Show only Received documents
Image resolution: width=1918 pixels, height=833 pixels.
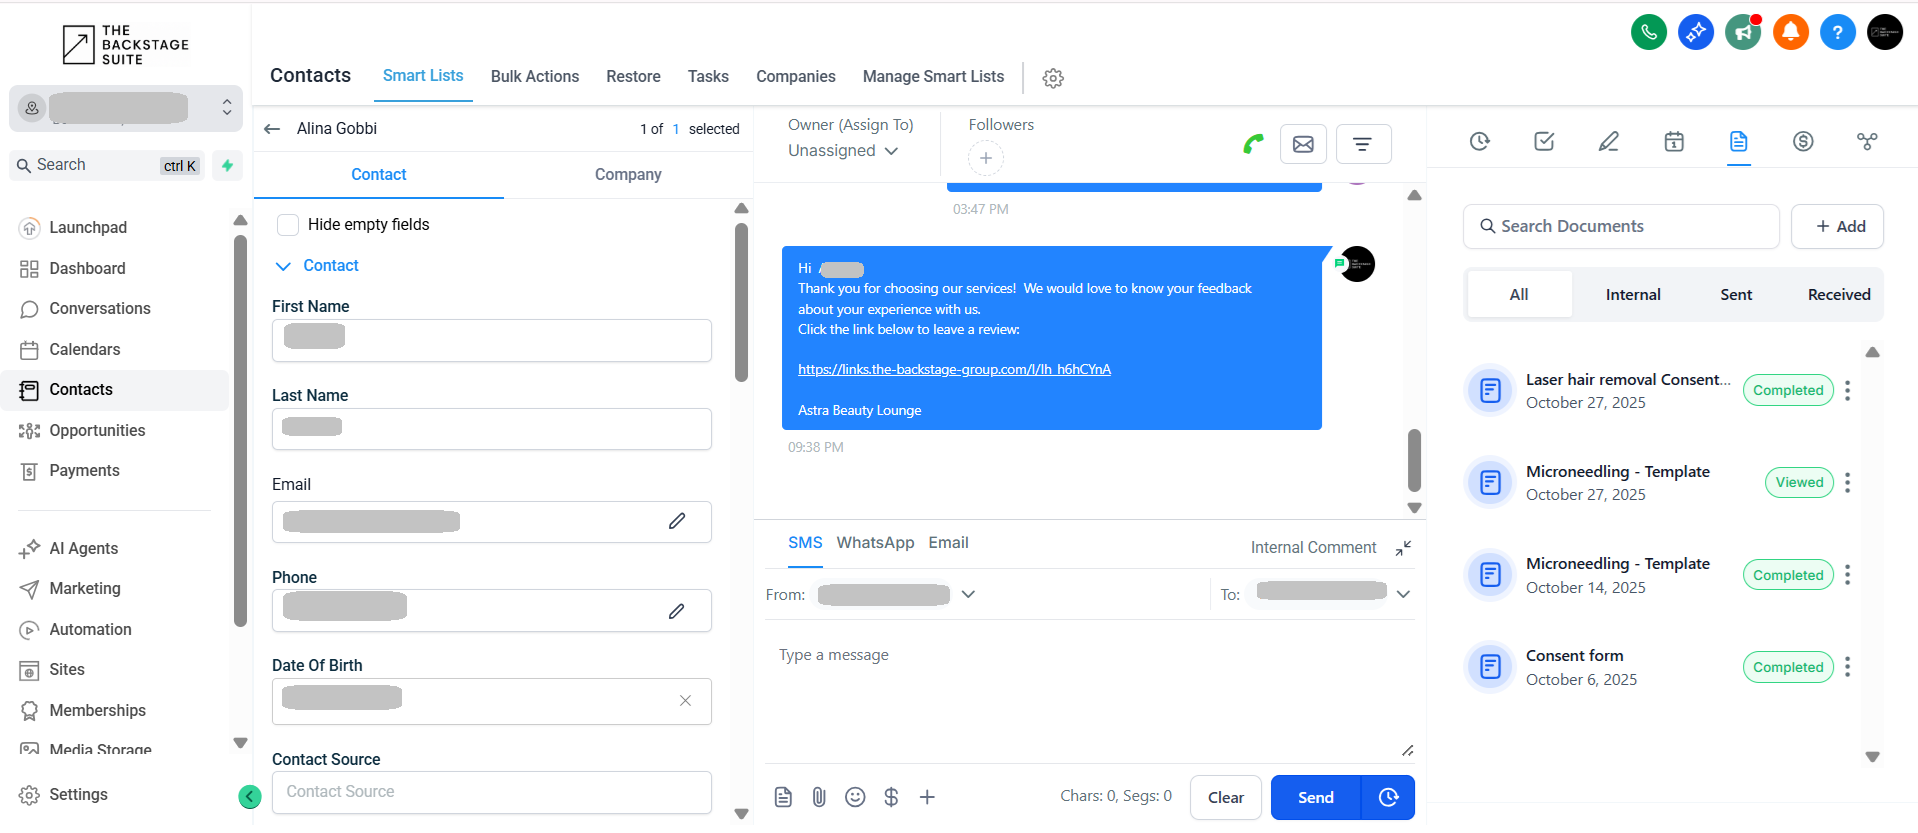click(x=1838, y=295)
